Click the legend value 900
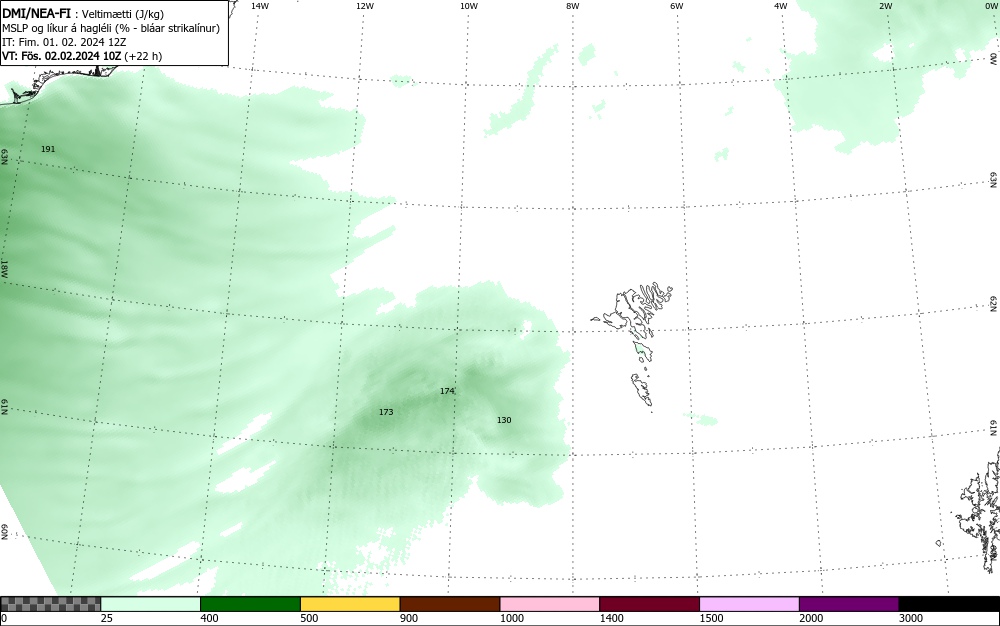 click(409, 618)
